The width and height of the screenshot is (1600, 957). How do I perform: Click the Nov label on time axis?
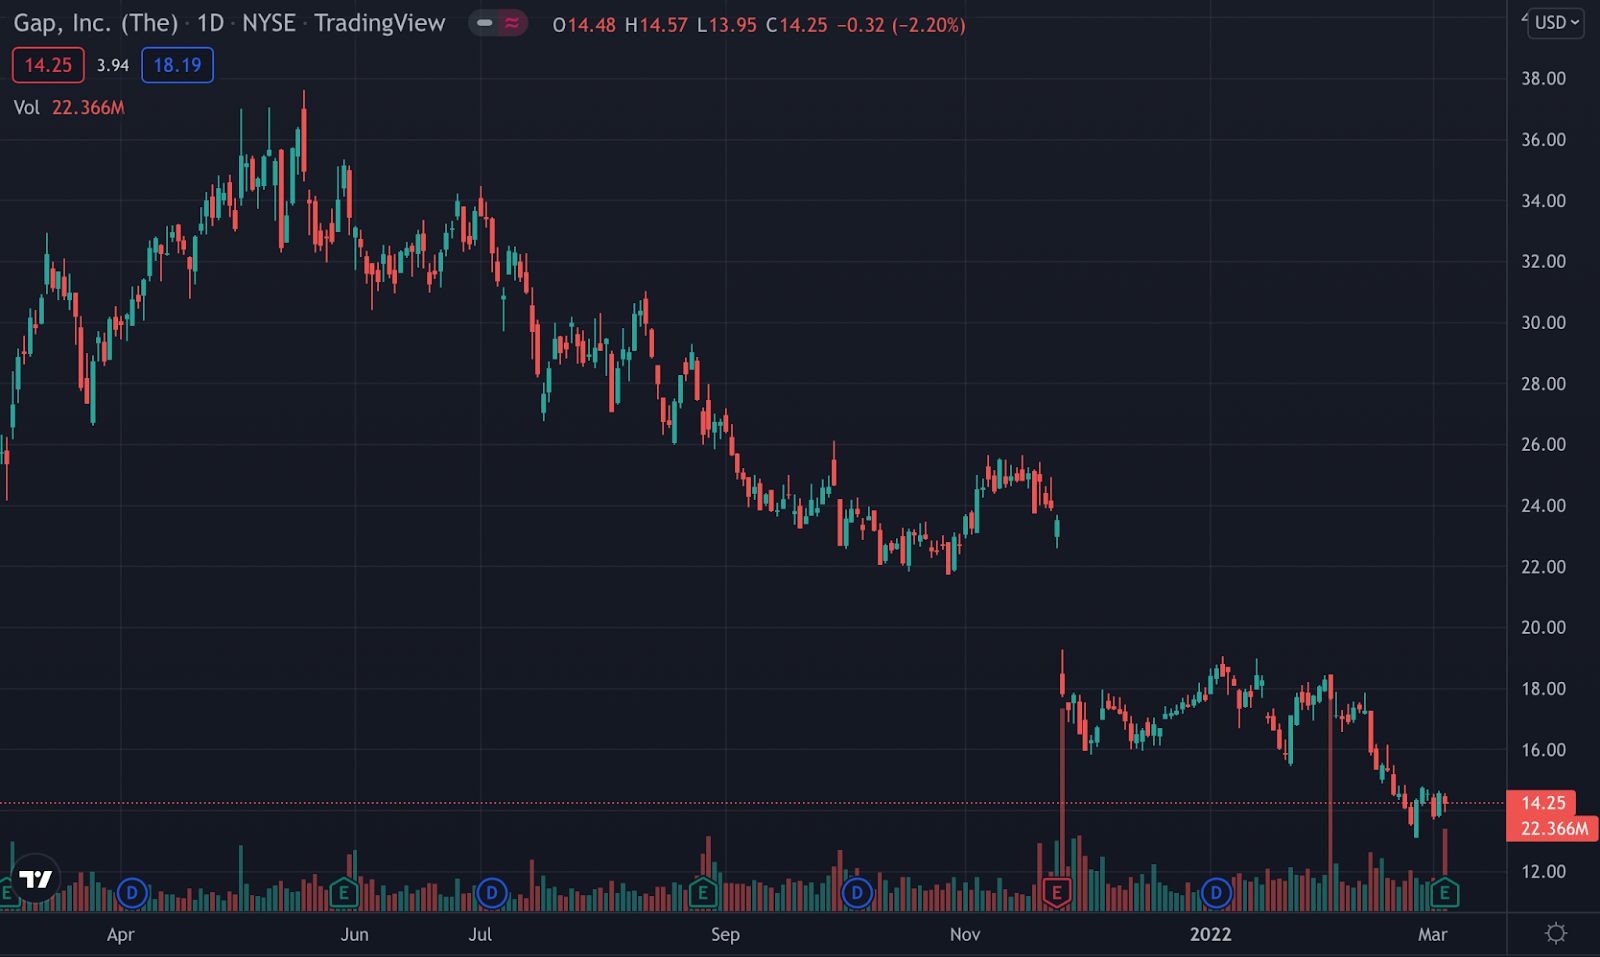click(965, 934)
